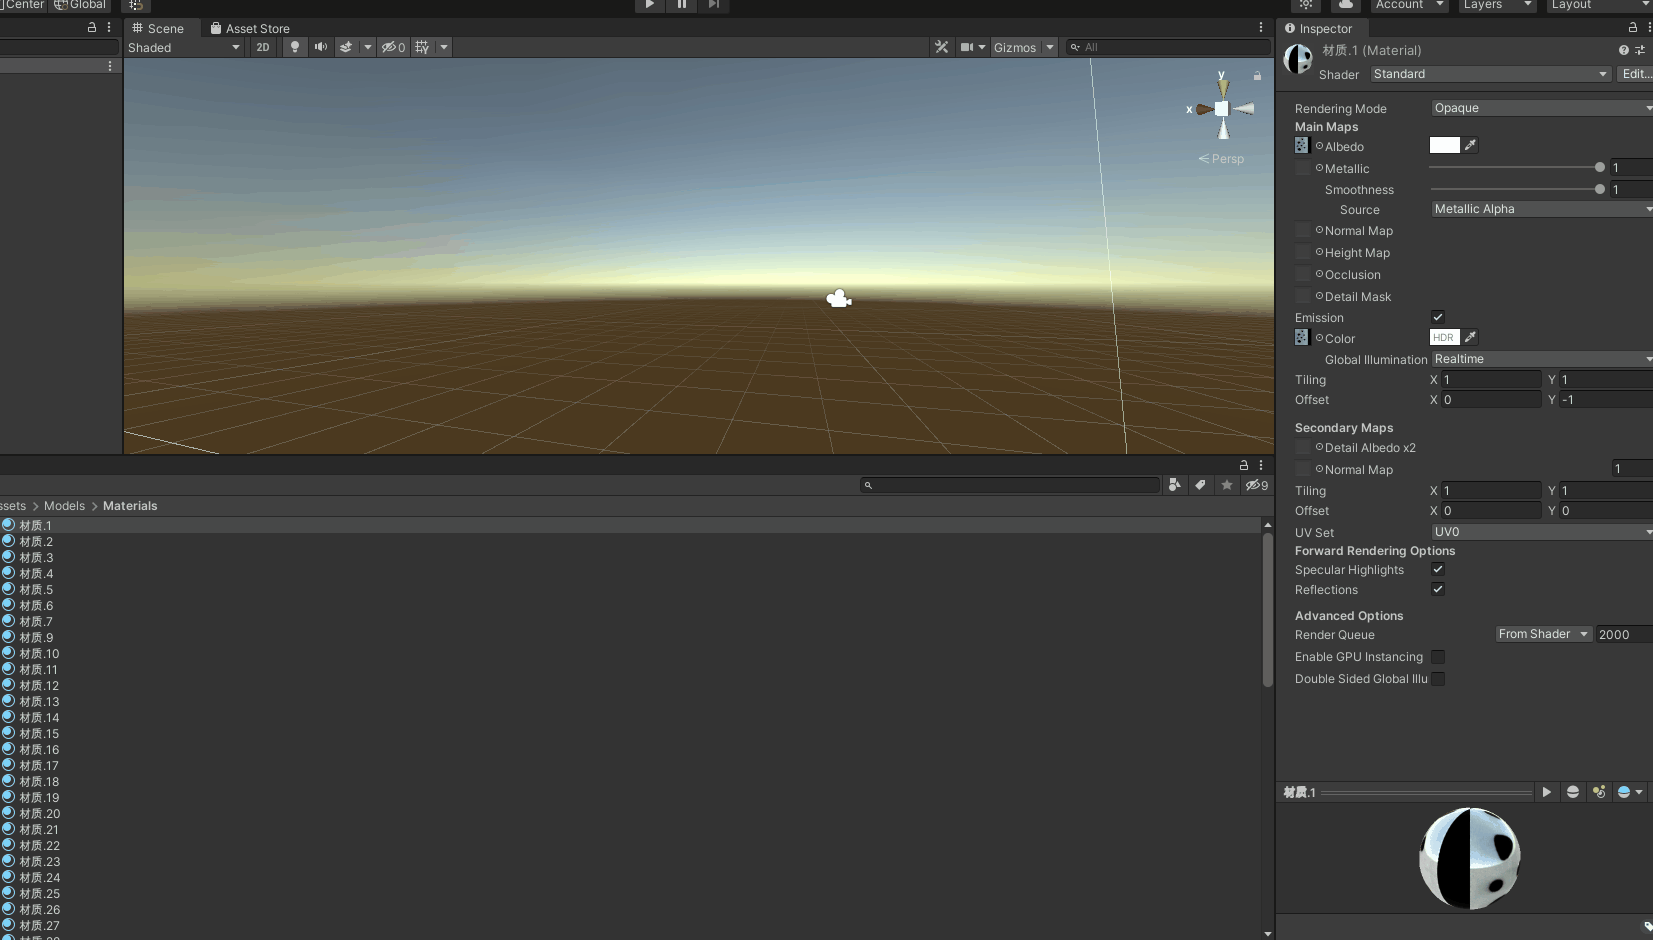
Task: Click the Render Queue 2000 value field
Action: click(x=1624, y=634)
